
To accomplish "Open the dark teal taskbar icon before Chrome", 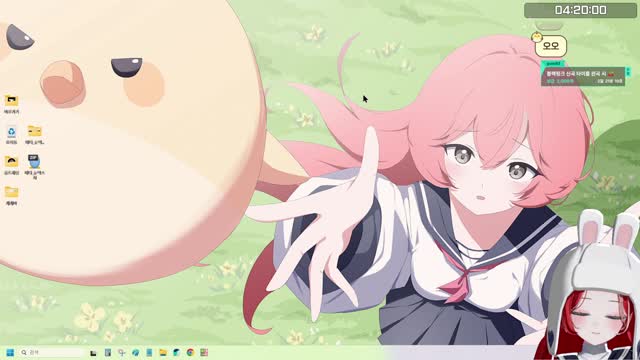I will [x=177, y=353].
